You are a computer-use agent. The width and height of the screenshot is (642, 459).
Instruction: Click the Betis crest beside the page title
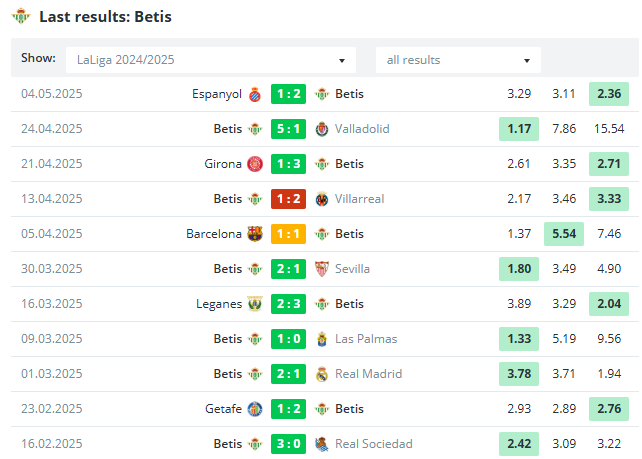[x=21, y=16]
